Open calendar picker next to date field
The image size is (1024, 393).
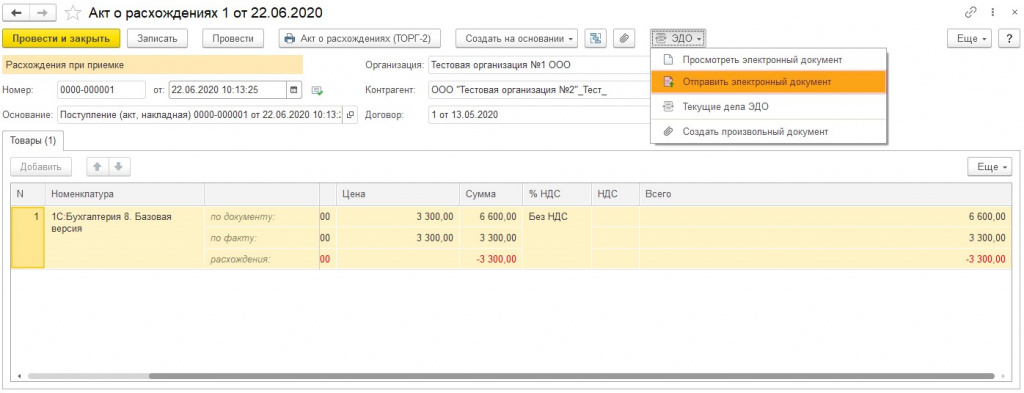click(x=294, y=89)
